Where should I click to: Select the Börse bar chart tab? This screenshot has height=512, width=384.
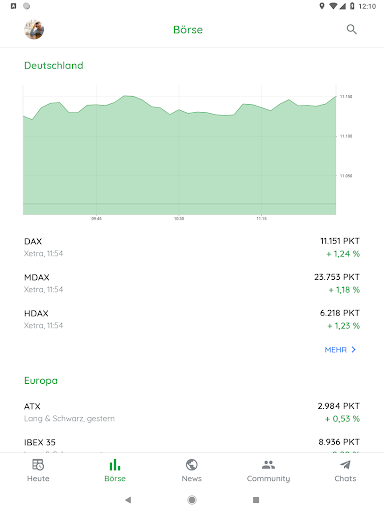(115, 470)
